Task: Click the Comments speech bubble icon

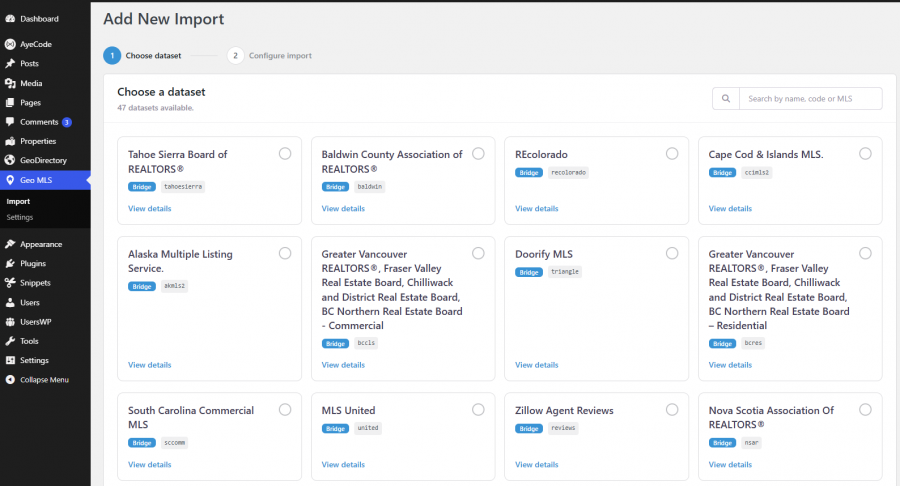Action: coord(10,122)
